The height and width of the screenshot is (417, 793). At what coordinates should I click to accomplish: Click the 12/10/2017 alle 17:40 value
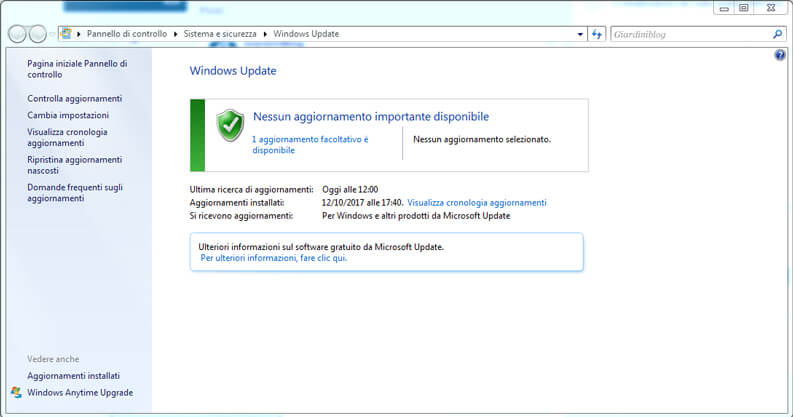pos(363,203)
